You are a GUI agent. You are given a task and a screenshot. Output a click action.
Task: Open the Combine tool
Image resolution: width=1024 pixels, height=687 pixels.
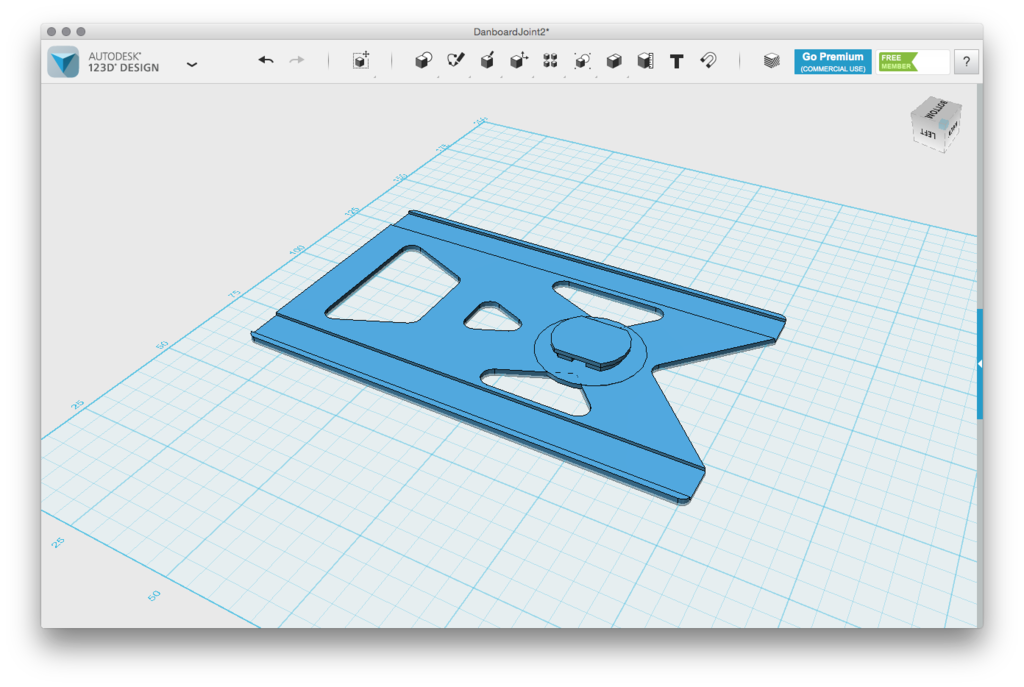[614, 61]
